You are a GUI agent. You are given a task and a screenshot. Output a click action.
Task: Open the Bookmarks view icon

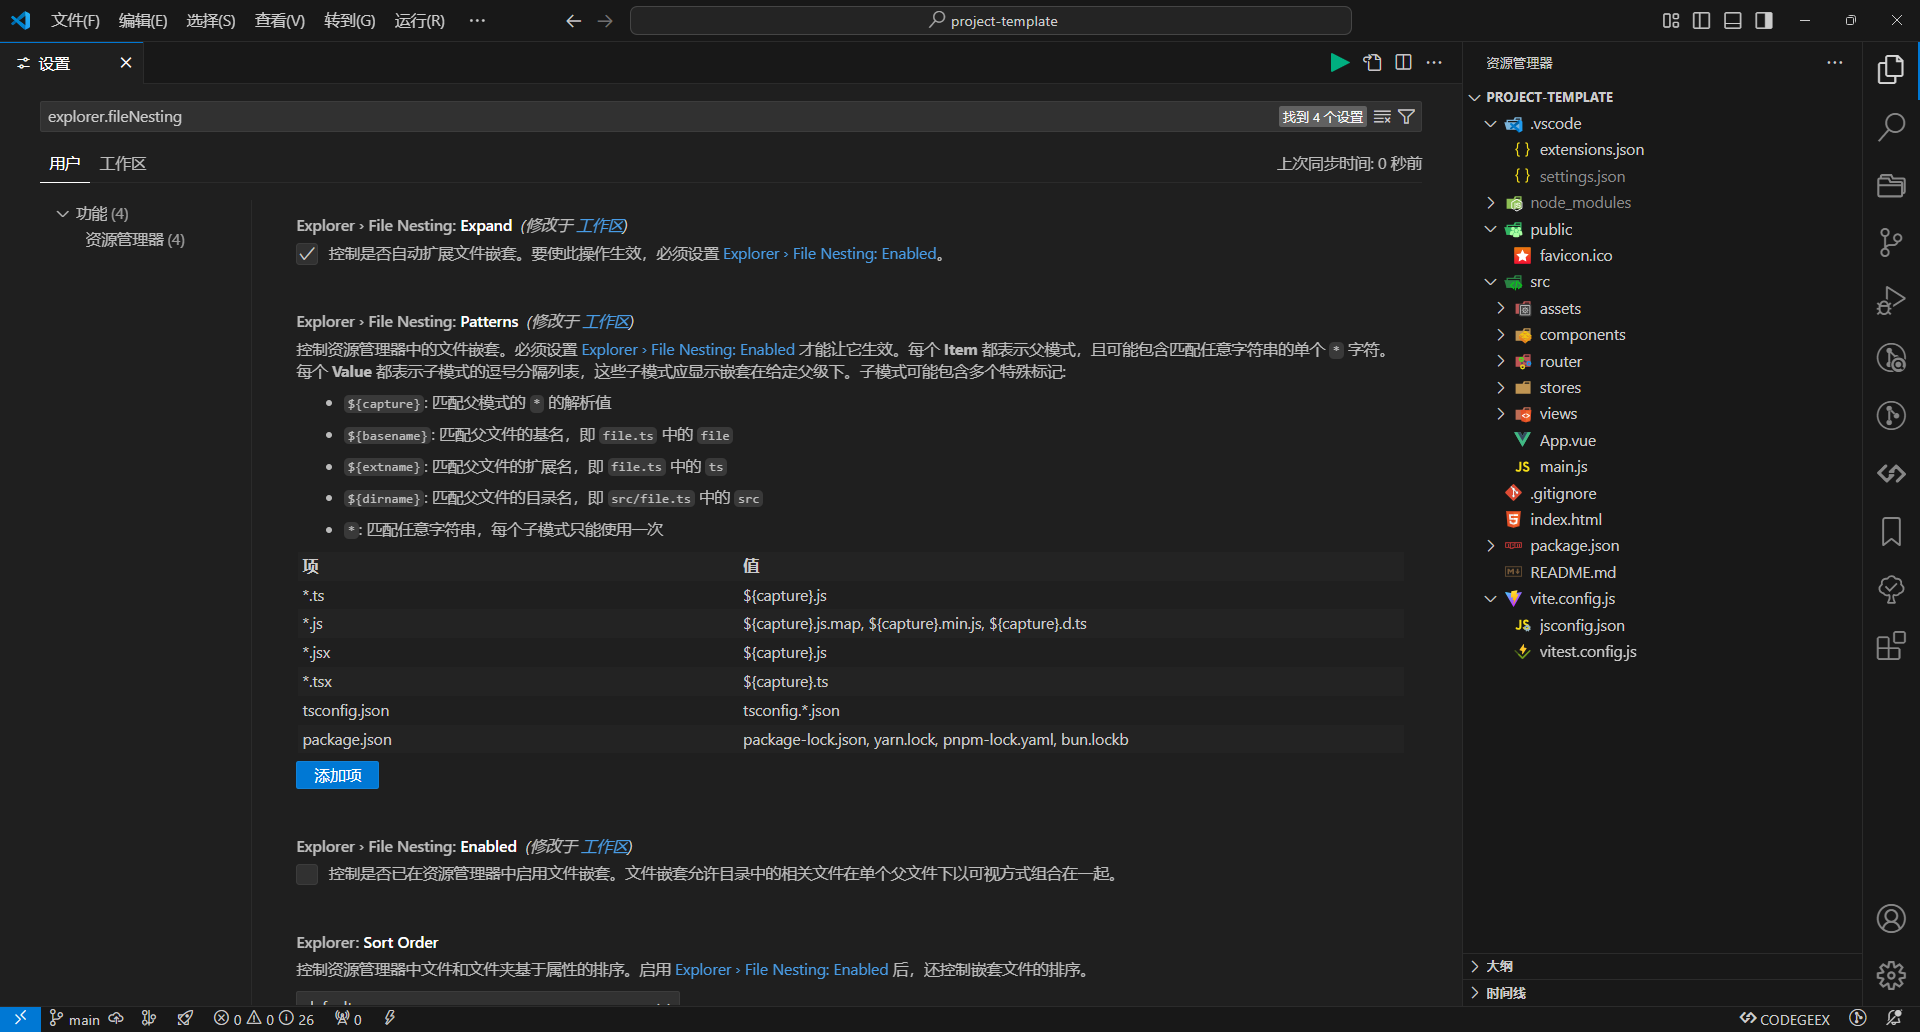coord(1891,531)
